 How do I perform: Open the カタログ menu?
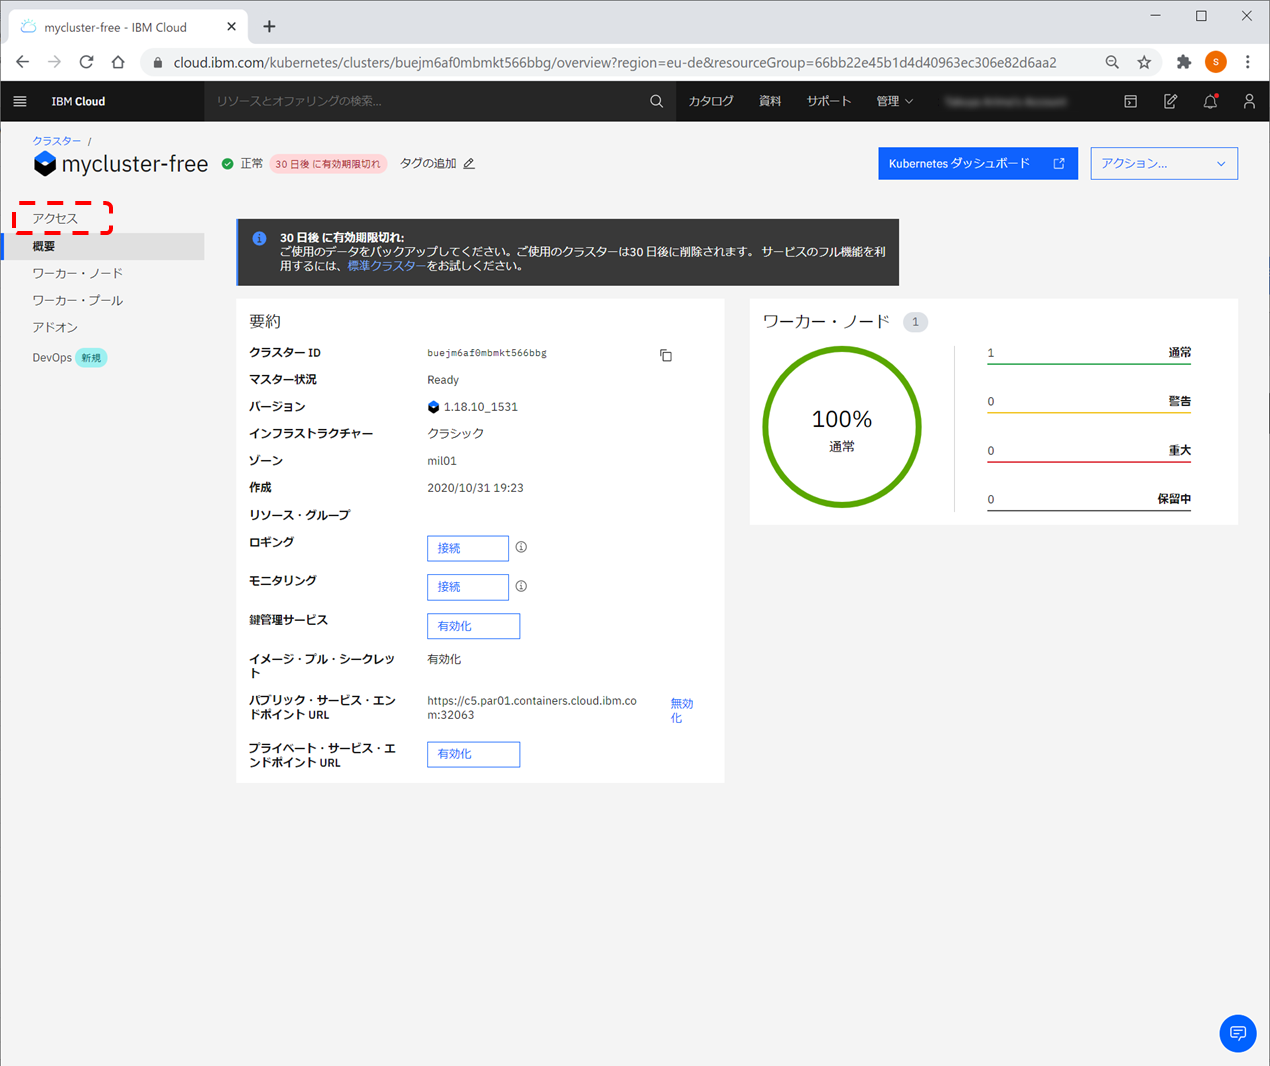coord(711,101)
